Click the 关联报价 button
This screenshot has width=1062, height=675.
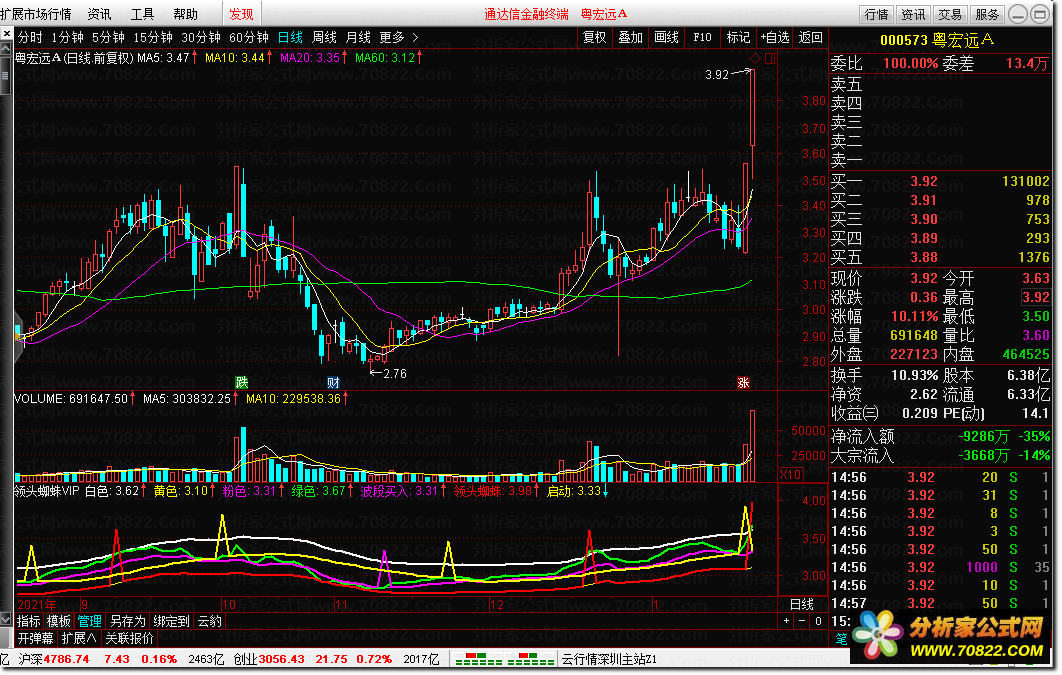pyautogui.click(x=129, y=638)
